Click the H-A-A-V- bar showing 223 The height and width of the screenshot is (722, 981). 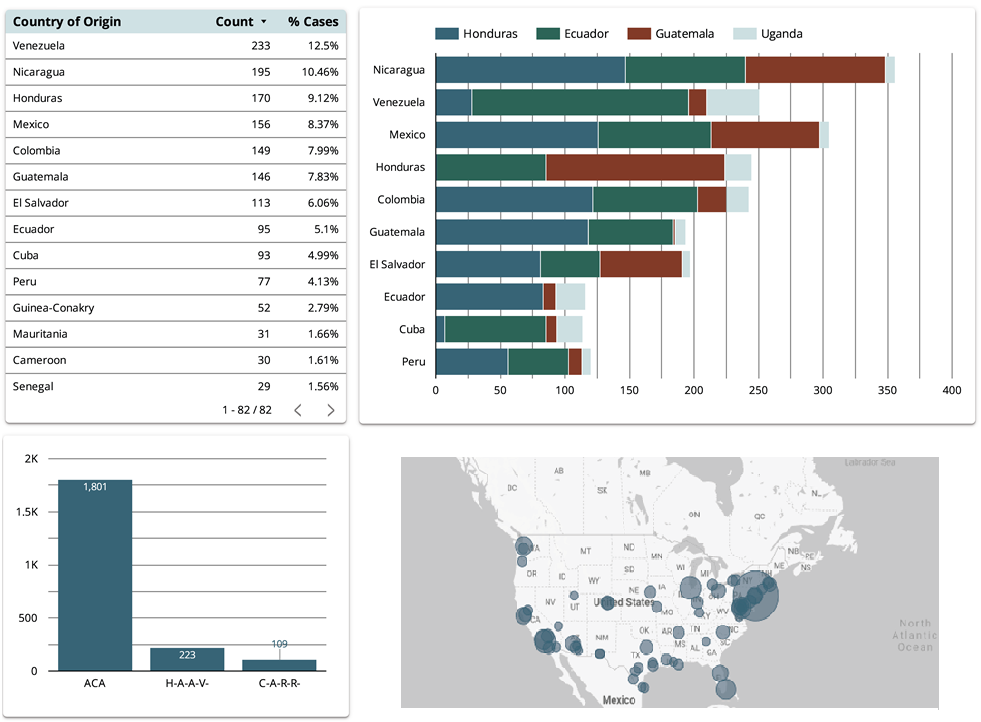(x=187, y=659)
